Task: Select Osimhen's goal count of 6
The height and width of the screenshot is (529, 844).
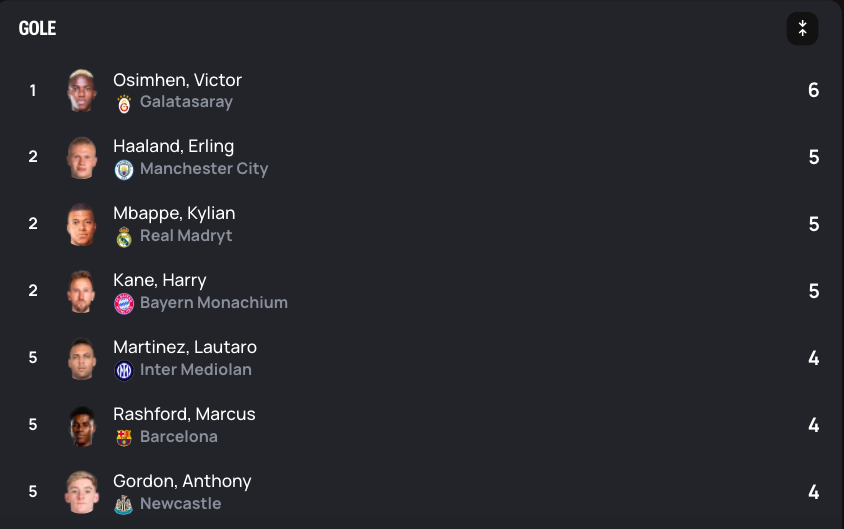Action: [x=813, y=91]
